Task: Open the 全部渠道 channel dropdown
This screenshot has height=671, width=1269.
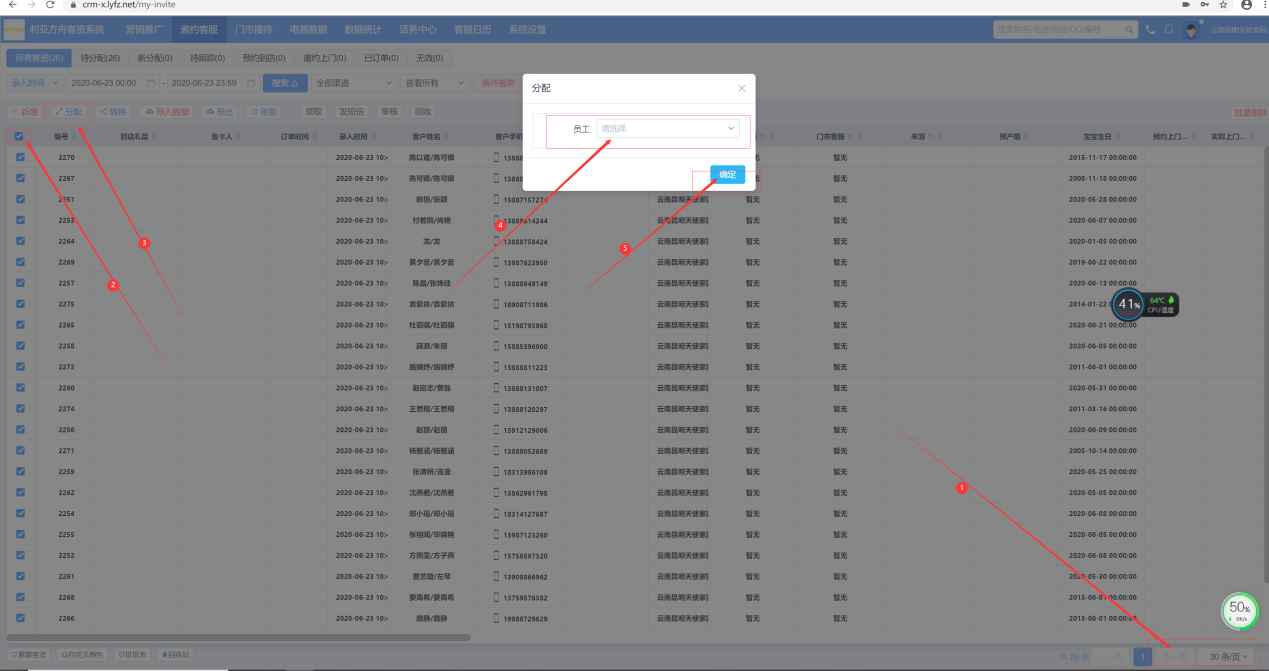Action: (354, 83)
